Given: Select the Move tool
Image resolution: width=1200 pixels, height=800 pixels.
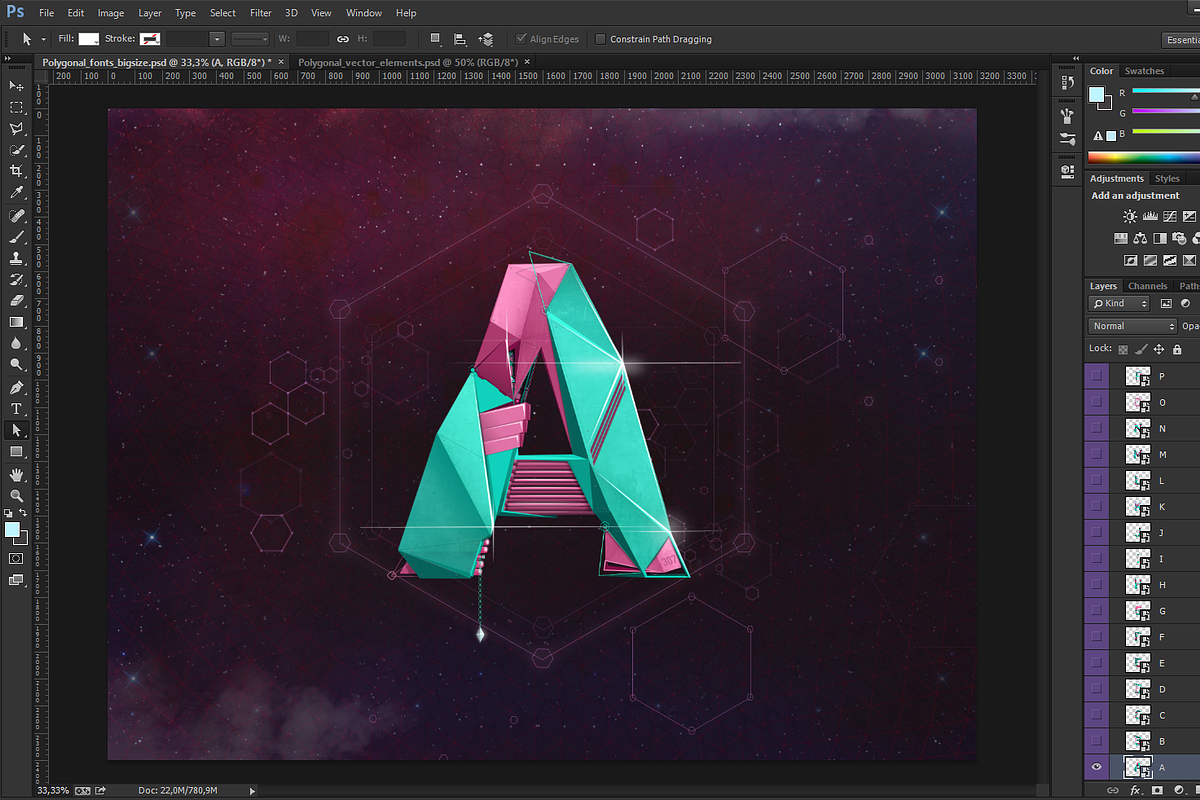Looking at the screenshot, I should click(x=16, y=87).
